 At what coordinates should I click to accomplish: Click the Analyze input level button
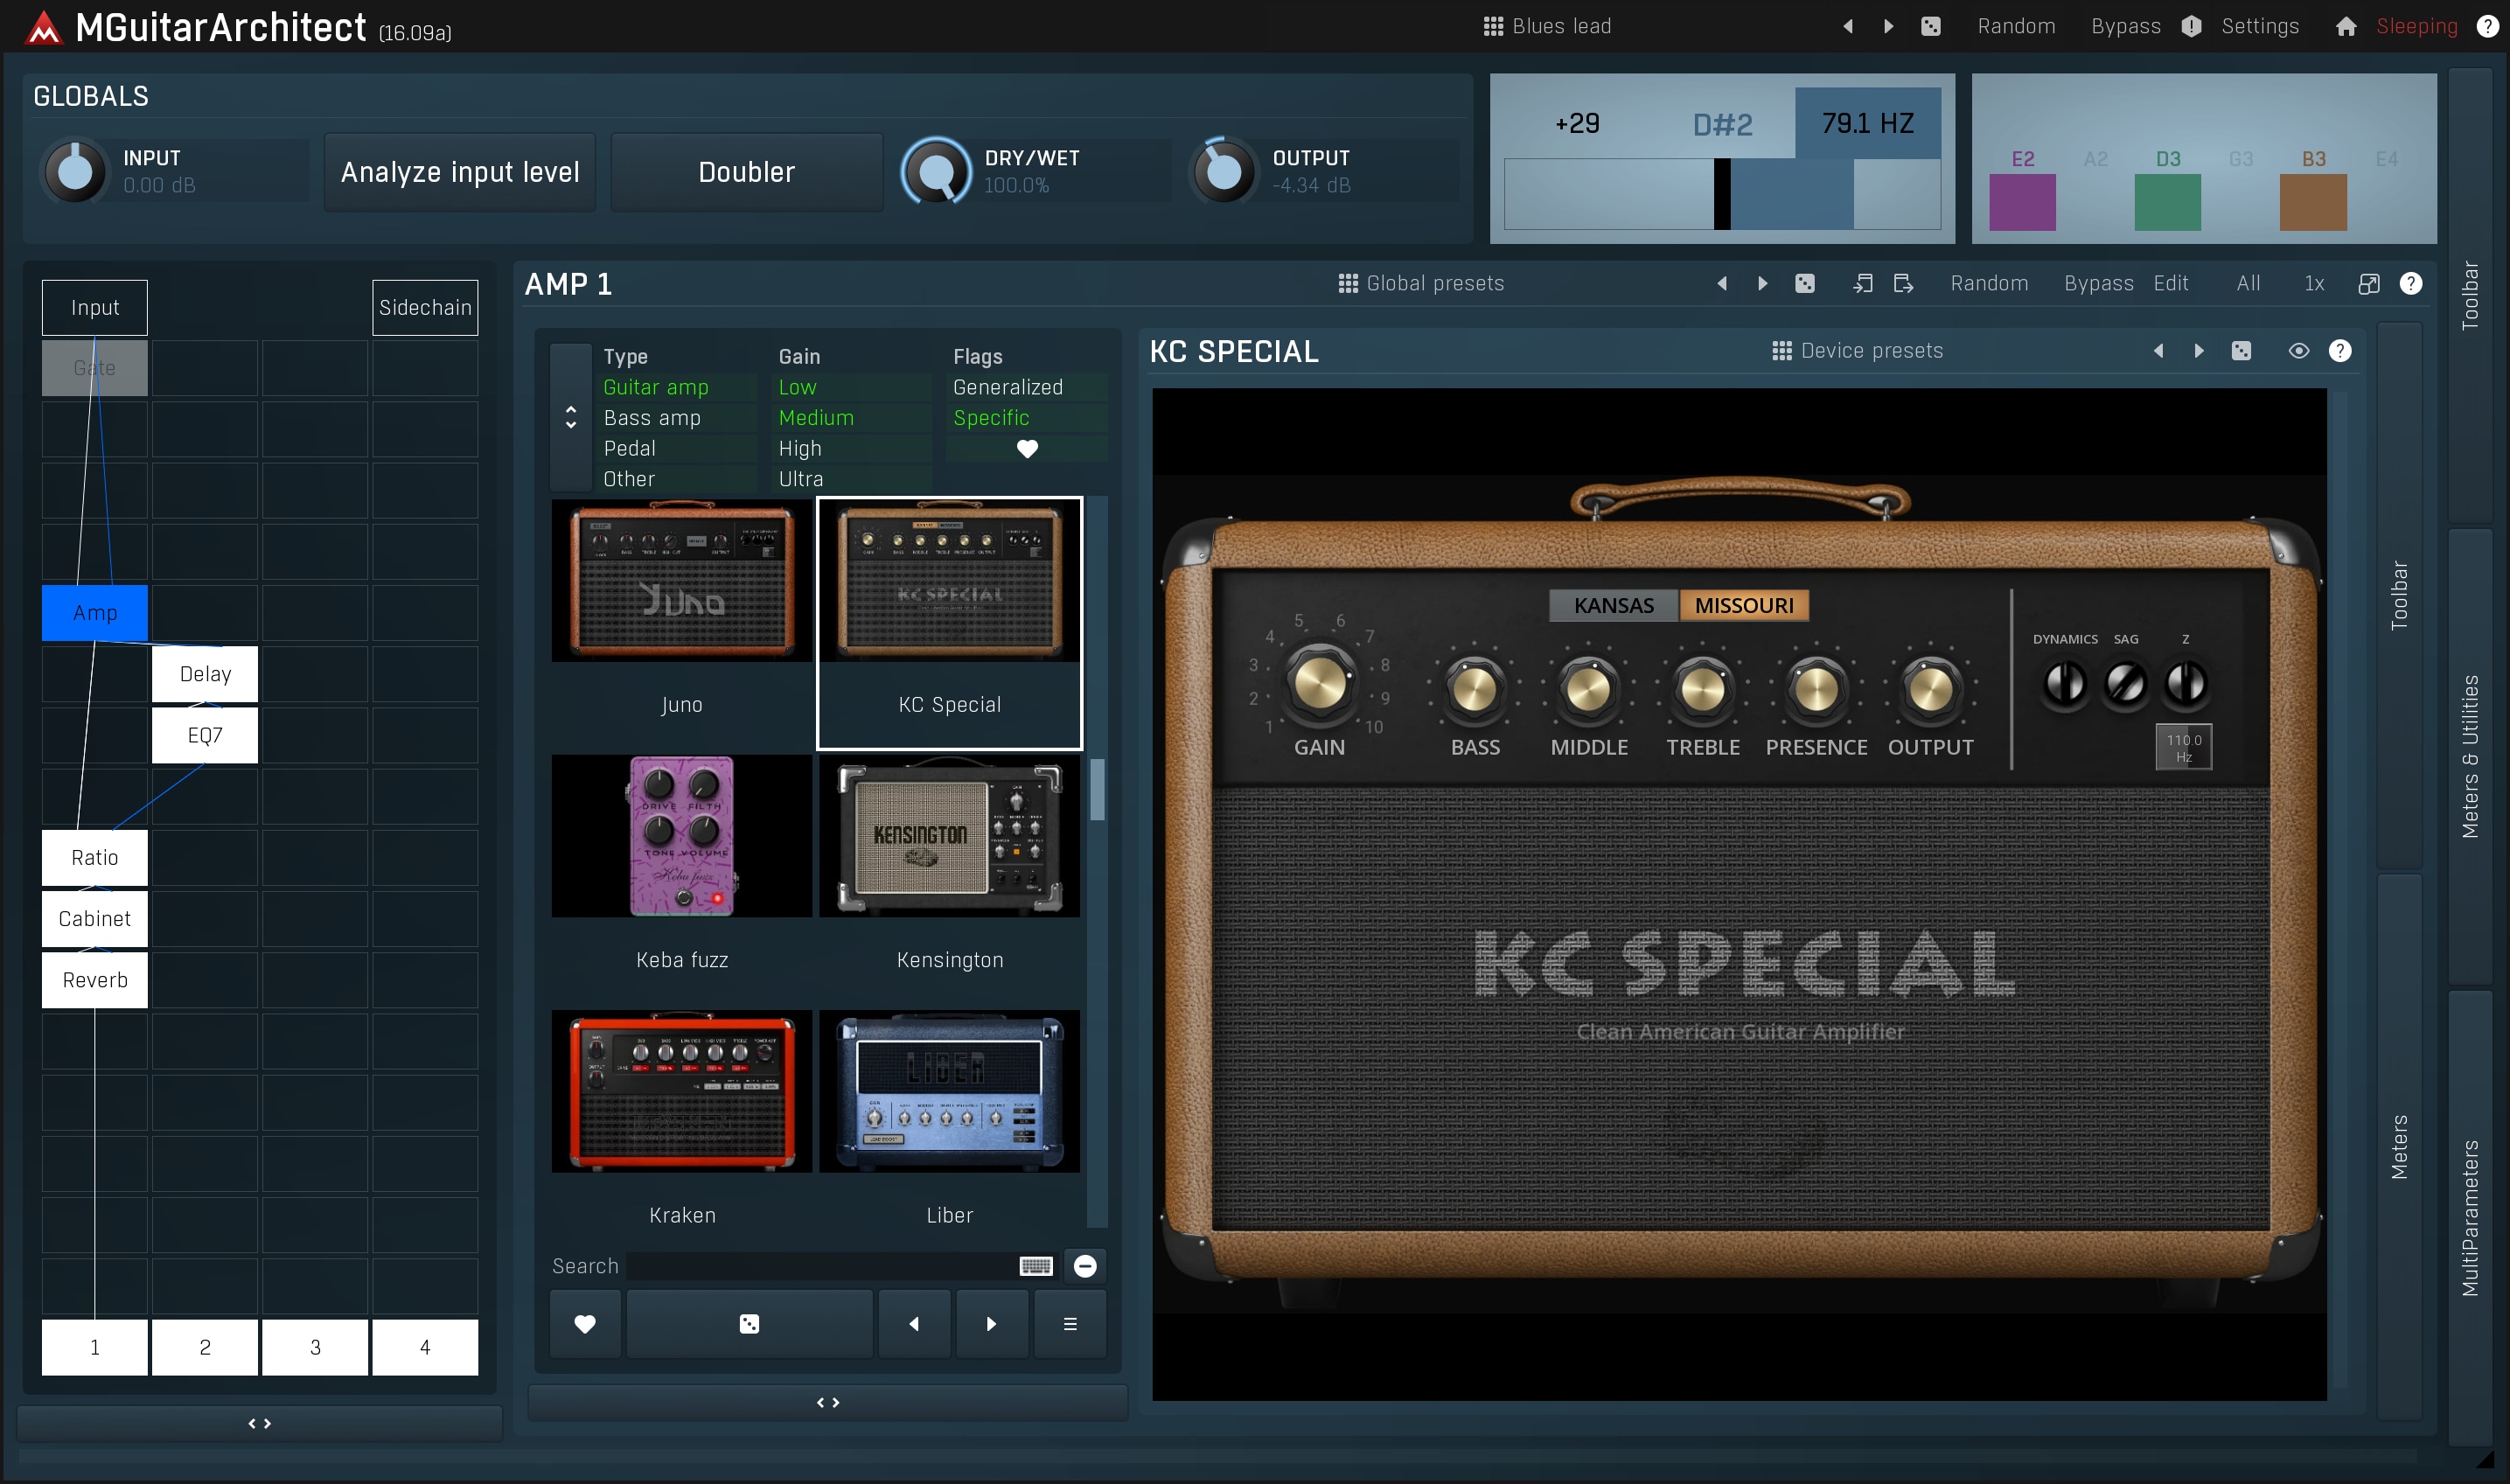tap(460, 172)
